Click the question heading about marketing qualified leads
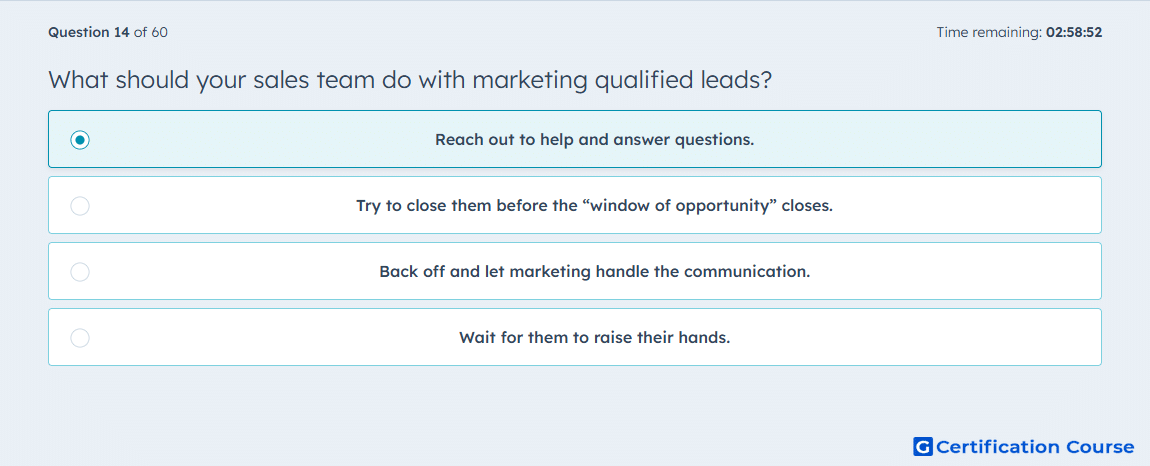Screen dimensions: 1150x466 pos(410,79)
